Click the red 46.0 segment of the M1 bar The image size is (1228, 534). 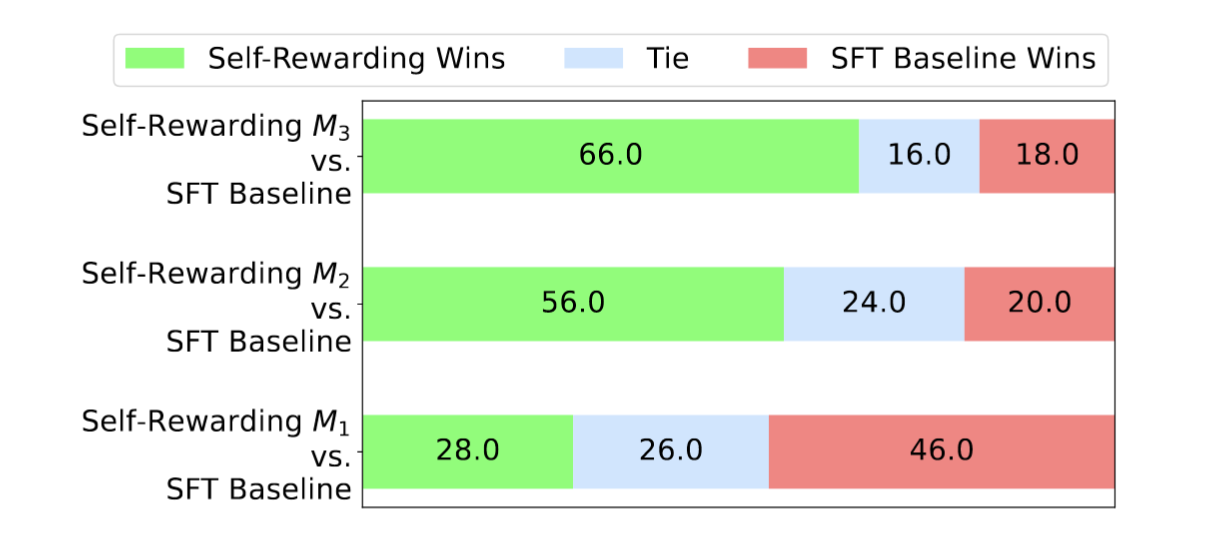941,451
